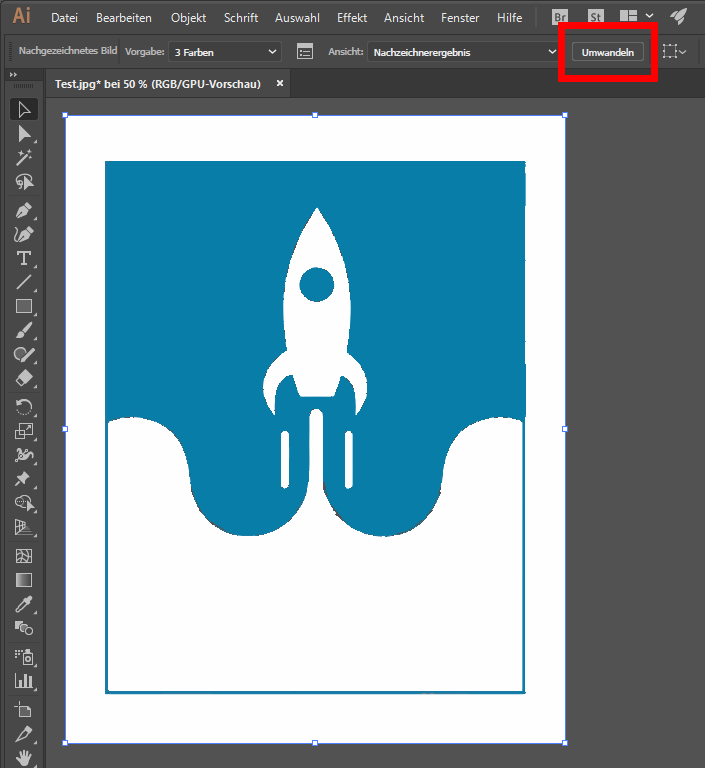Expand the Ansicht view dropdown
The width and height of the screenshot is (705, 768).
coord(464,51)
